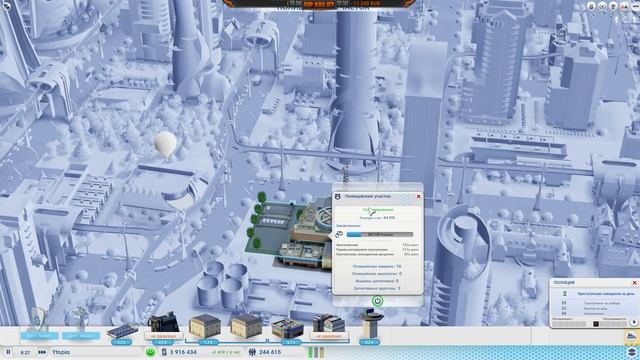Click the small dark square on Полиция legend
Viewport: 640px width, 360px height.
596,323
